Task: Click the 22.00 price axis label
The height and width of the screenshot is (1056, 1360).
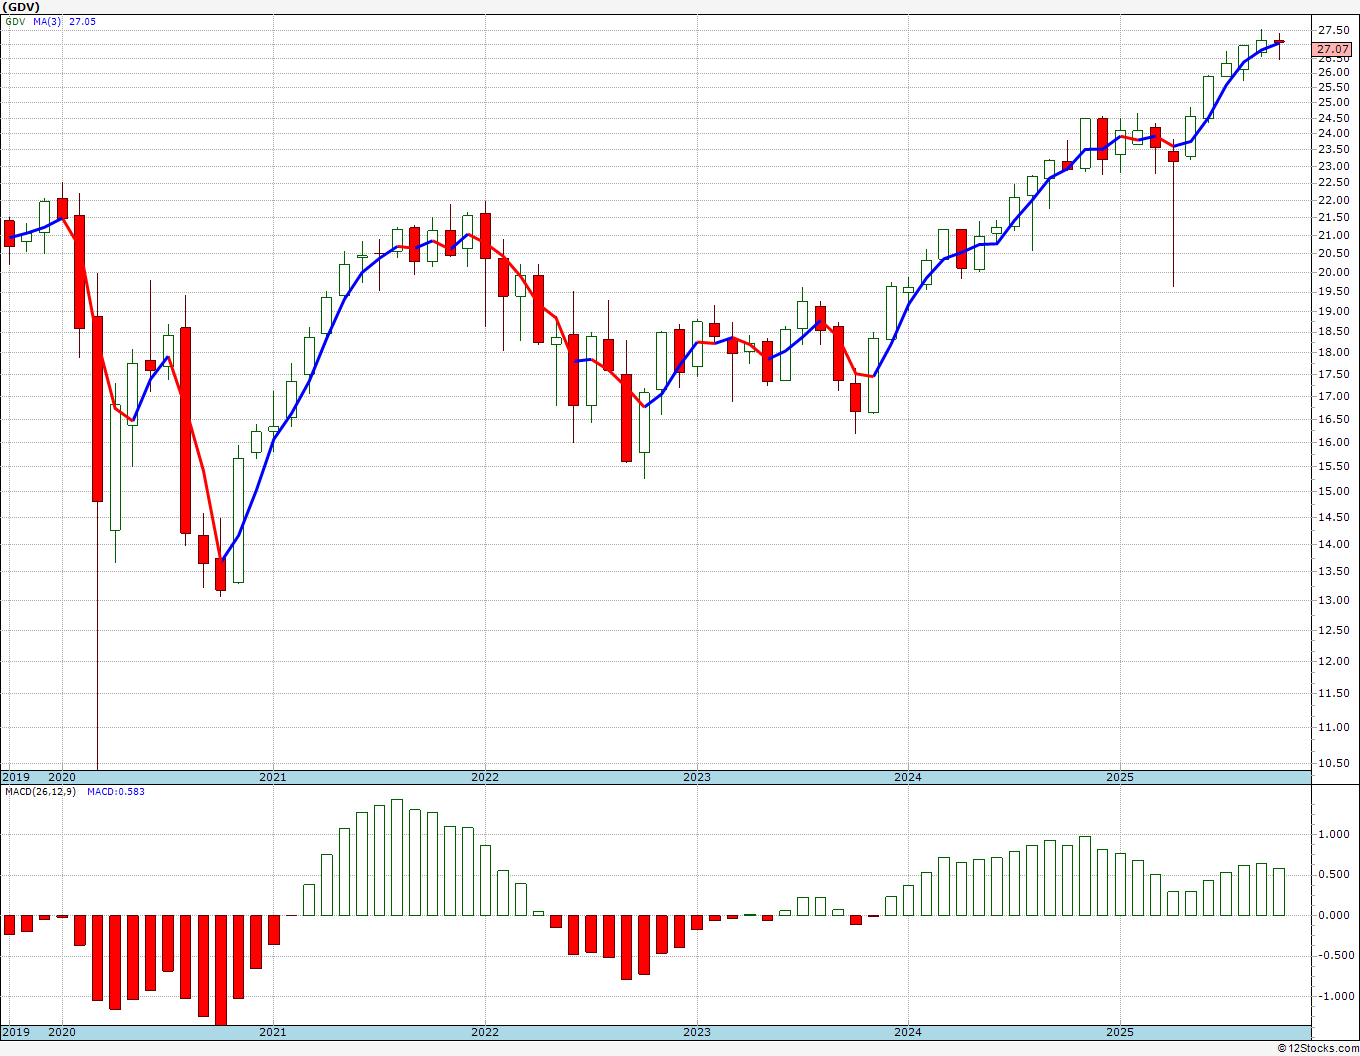Action: tap(1334, 200)
